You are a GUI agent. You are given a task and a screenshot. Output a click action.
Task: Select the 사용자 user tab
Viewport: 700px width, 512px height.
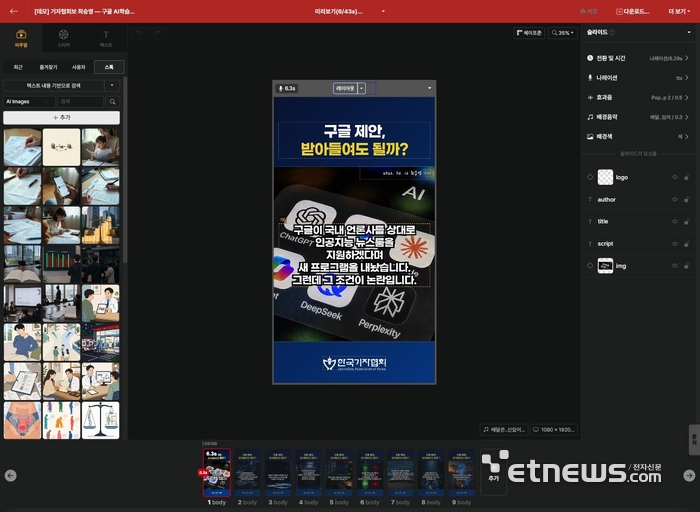(79, 67)
